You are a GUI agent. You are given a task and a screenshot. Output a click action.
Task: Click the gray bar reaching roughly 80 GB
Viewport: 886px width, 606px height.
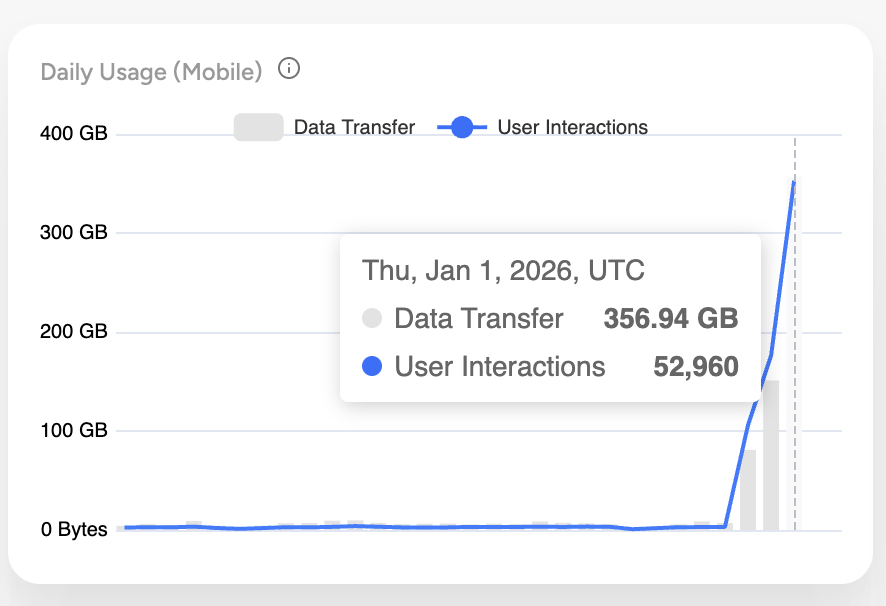point(748,490)
